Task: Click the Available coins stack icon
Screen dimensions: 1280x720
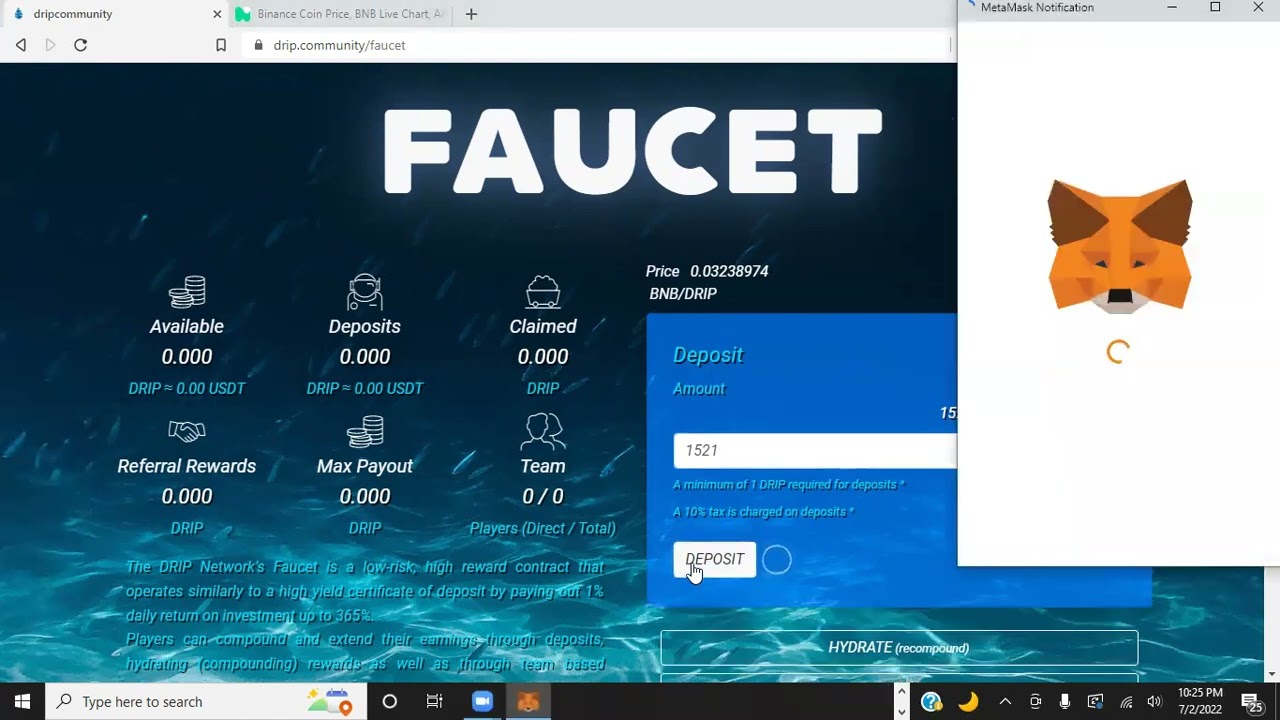Action: pyautogui.click(x=187, y=291)
